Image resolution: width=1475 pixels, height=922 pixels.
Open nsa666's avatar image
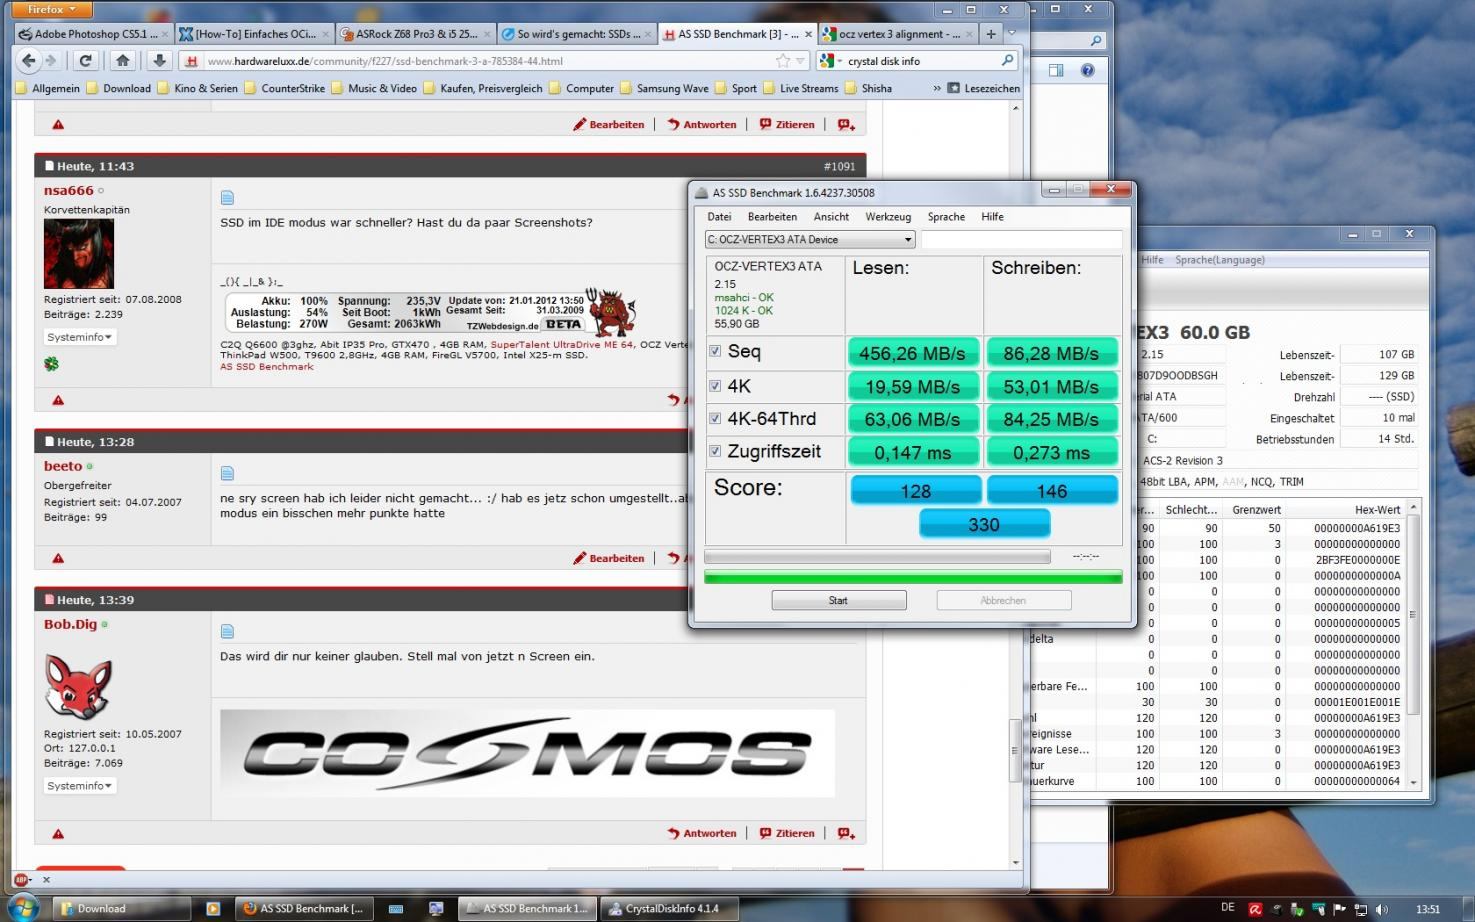click(79, 254)
